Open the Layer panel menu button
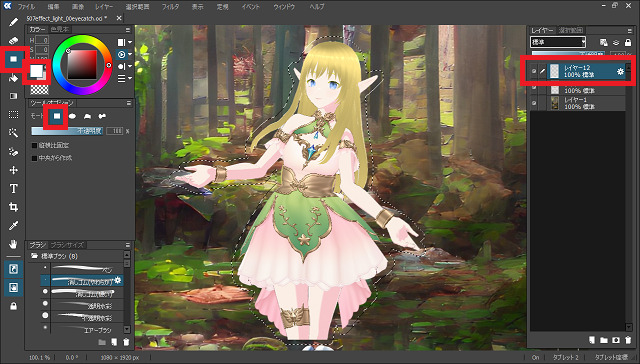The image size is (640, 364). point(629,31)
